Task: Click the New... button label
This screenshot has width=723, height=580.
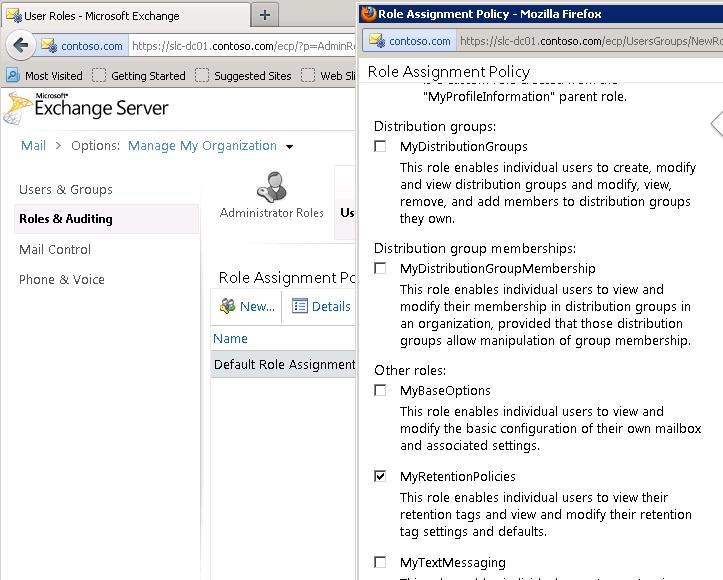Action: coord(257,306)
